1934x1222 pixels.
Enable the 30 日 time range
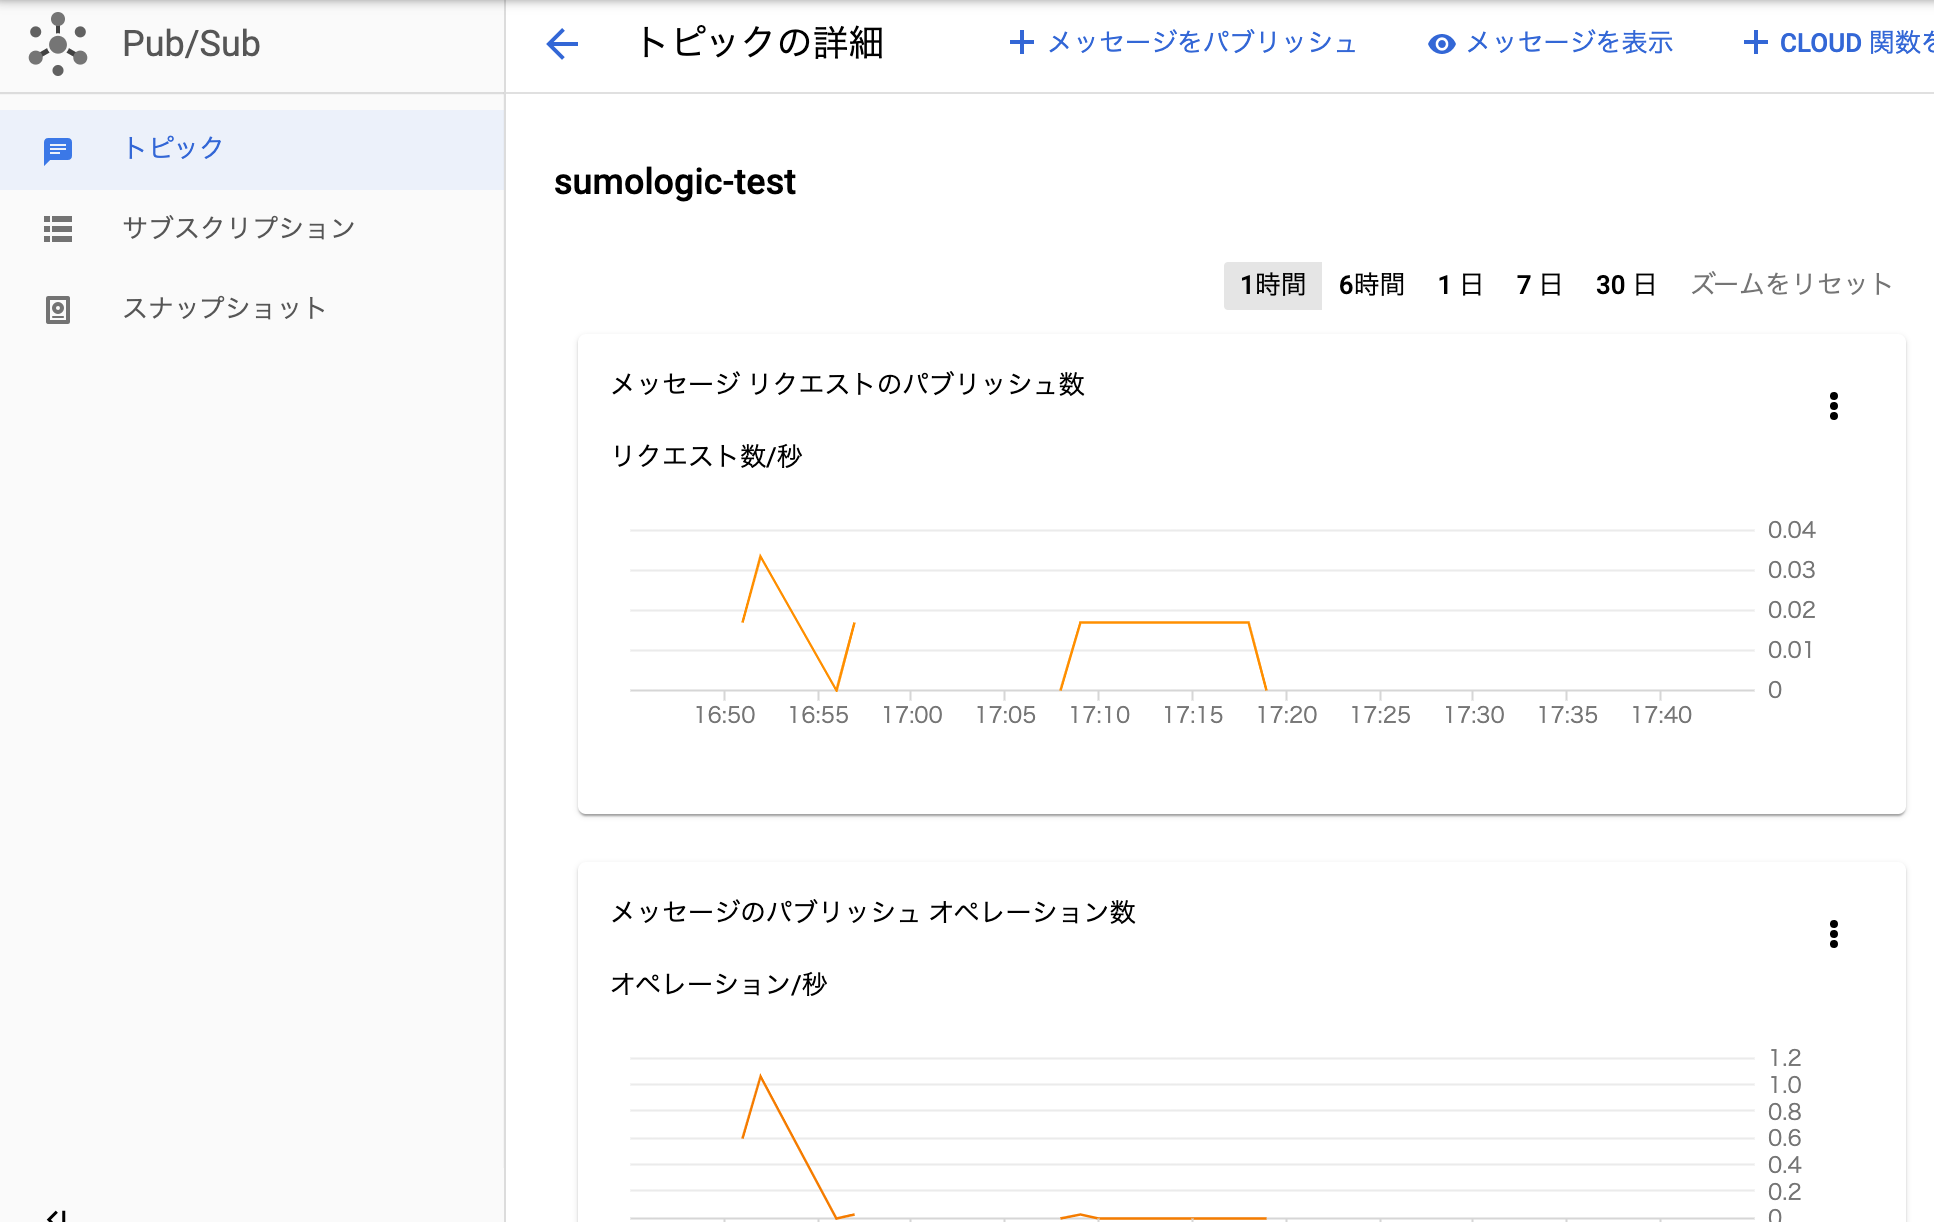point(1625,285)
